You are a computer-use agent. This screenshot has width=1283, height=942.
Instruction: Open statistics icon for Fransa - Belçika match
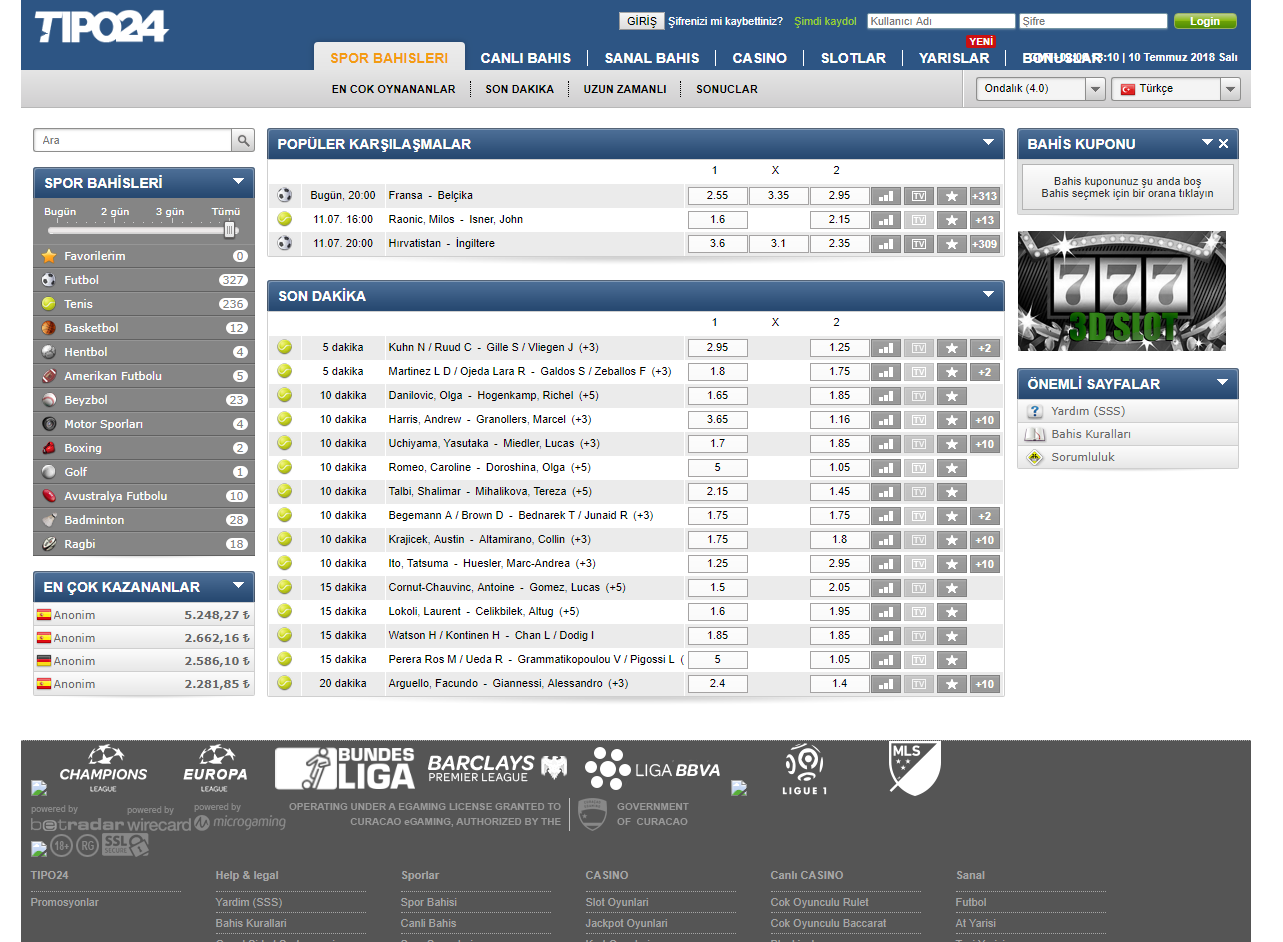pyautogui.click(x=886, y=196)
